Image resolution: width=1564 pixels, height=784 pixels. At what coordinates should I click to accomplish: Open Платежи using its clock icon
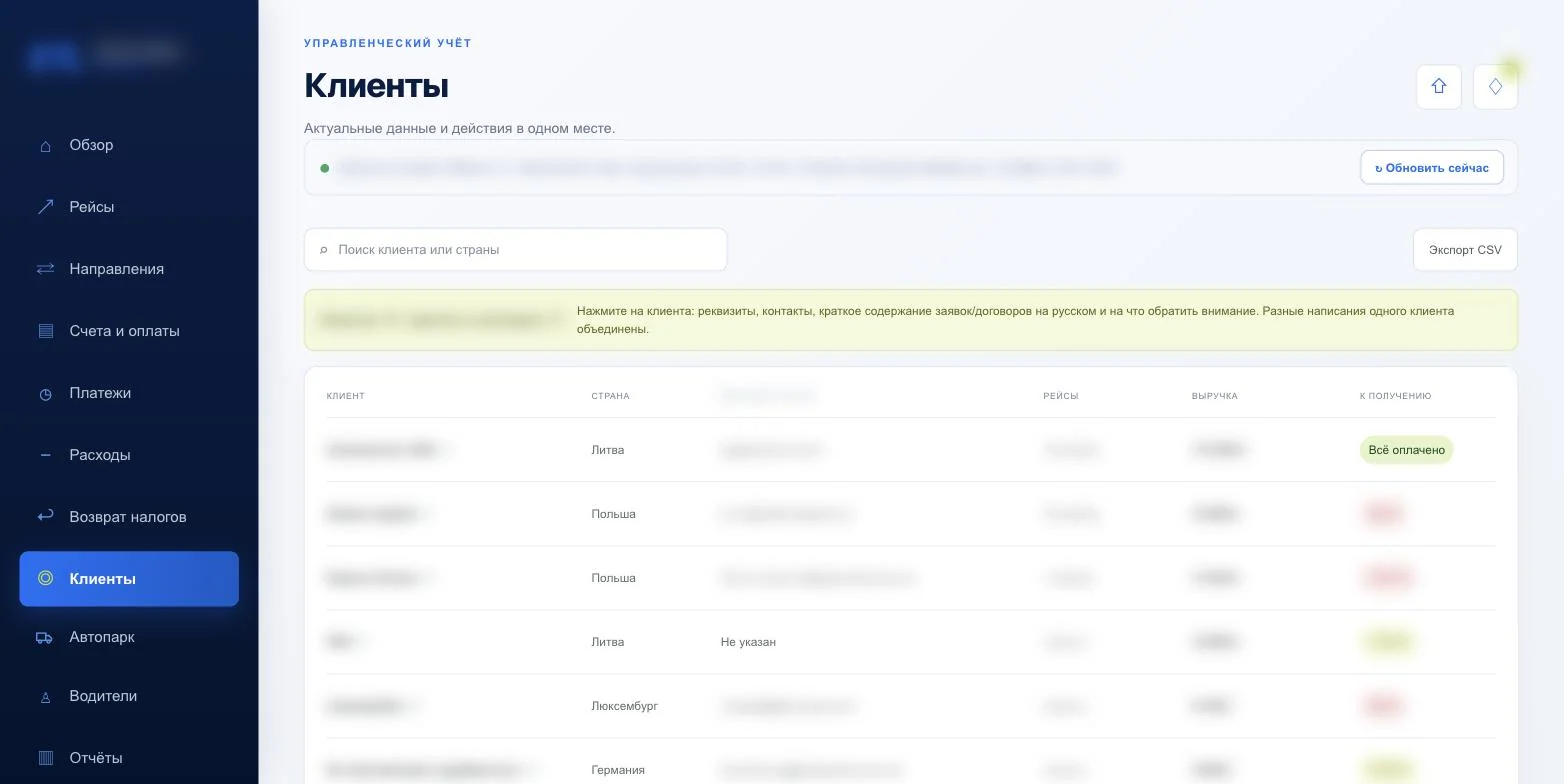pyautogui.click(x=45, y=394)
